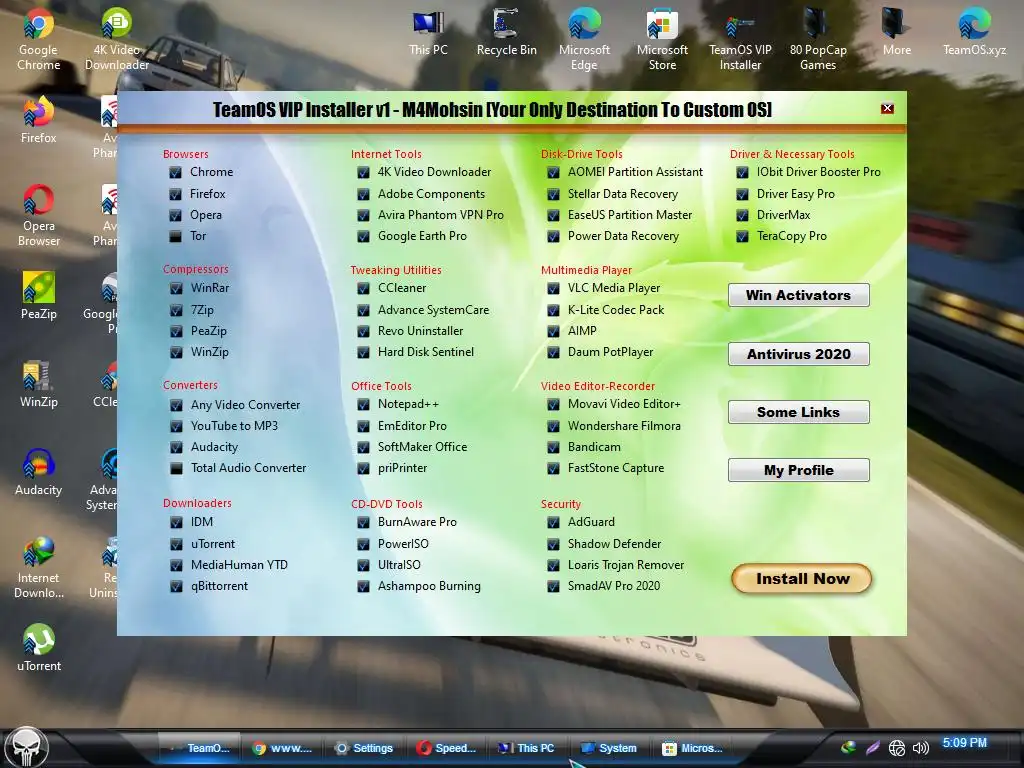
Task: Open the My Profile button
Action: (x=798, y=470)
